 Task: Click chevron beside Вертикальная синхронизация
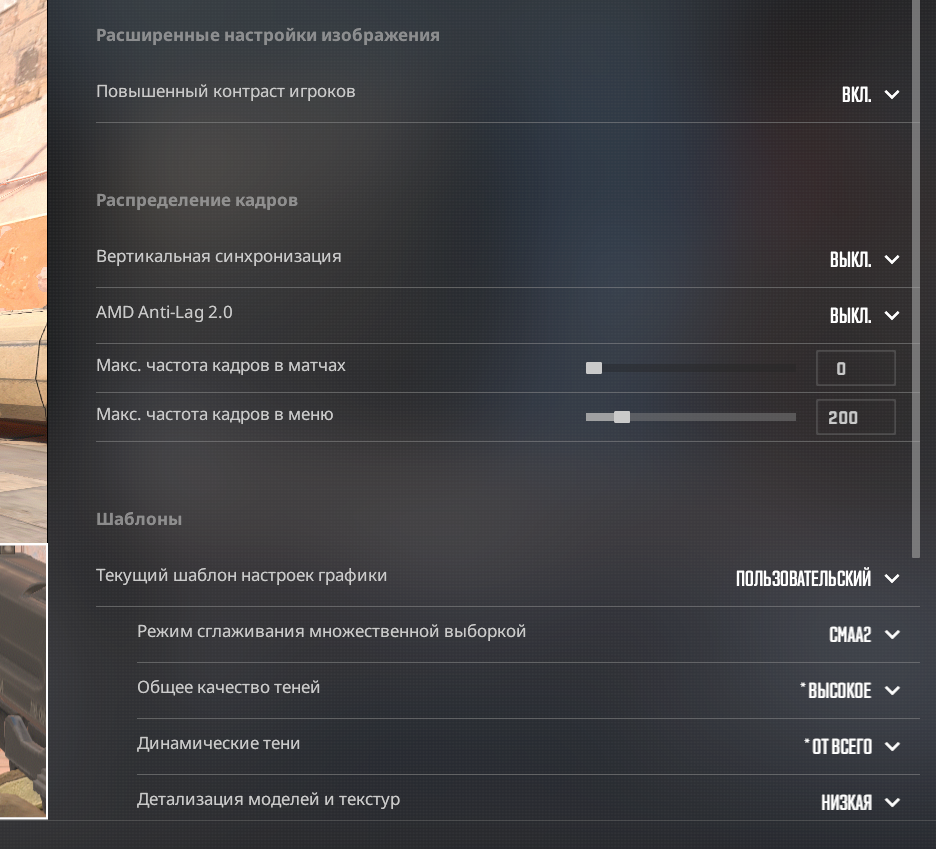[892, 260]
